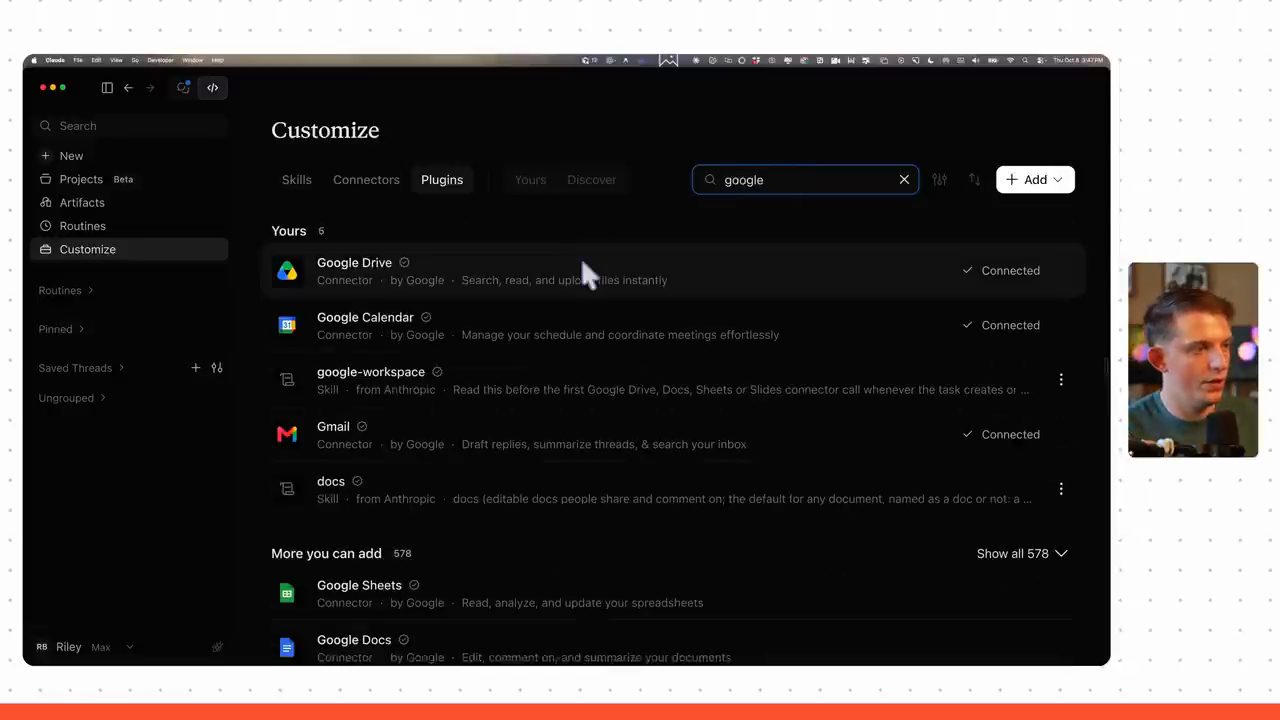The height and width of the screenshot is (720, 1280).
Task: Click the docs skill icon
Action: (287, 489)
